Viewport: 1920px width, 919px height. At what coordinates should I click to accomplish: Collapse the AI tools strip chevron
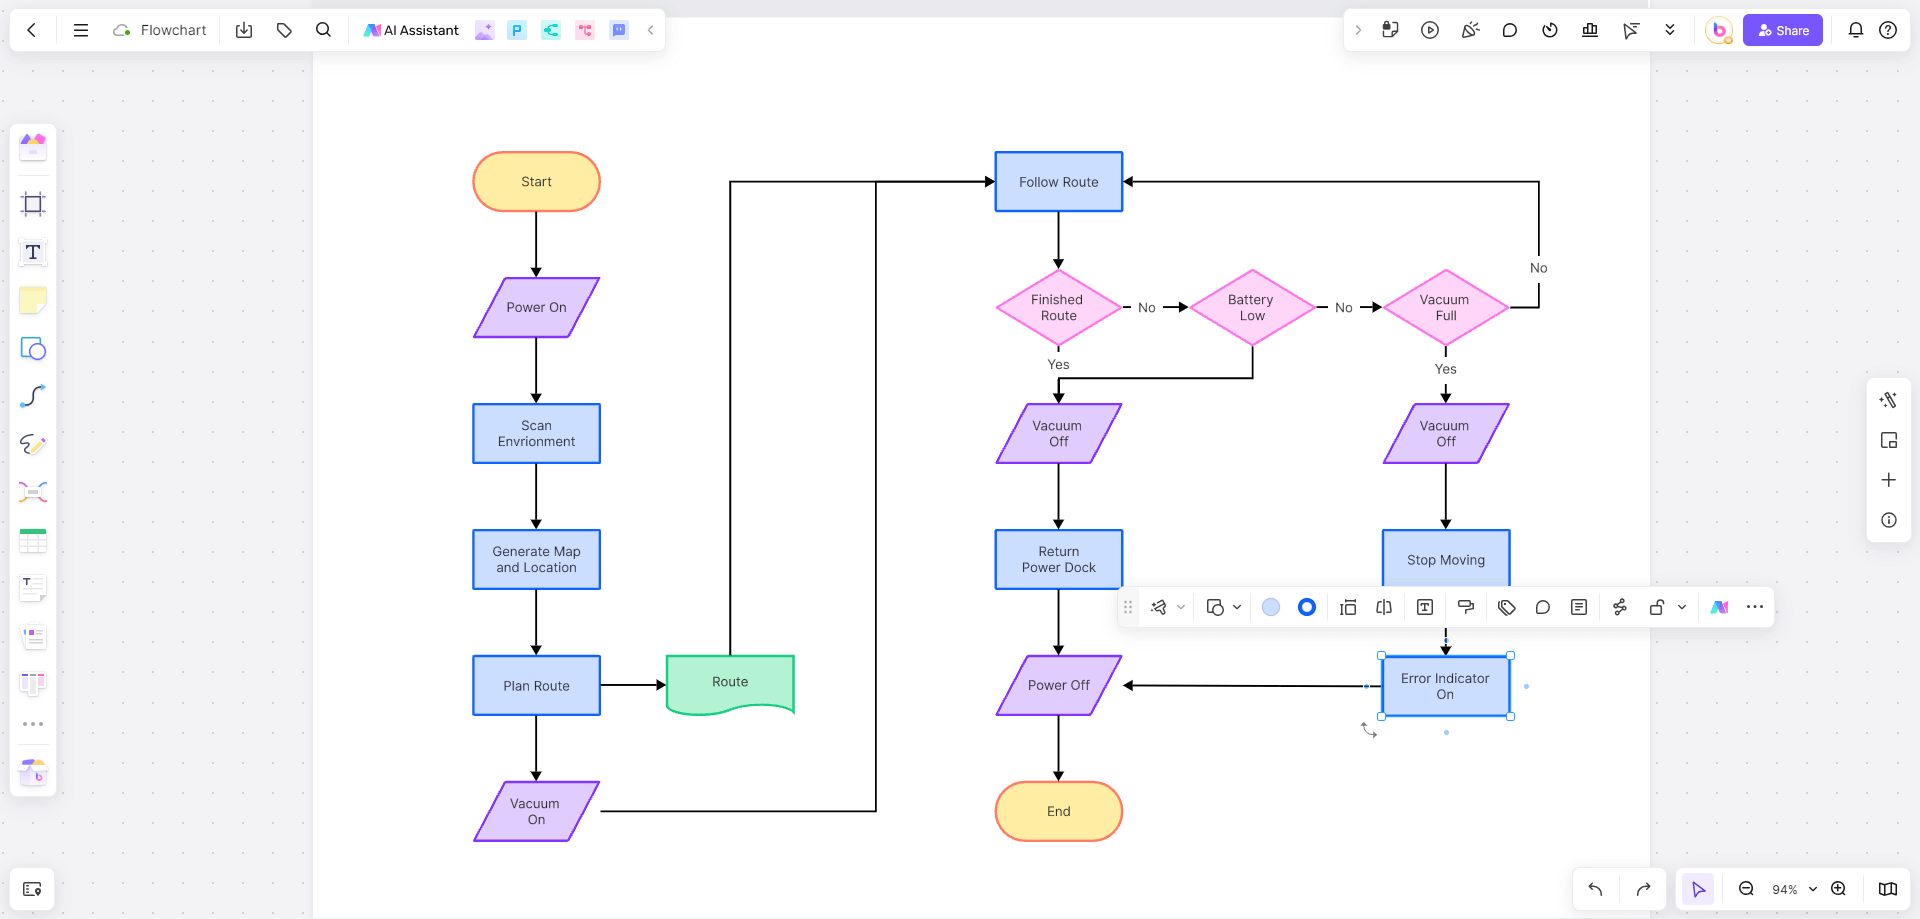651,30
